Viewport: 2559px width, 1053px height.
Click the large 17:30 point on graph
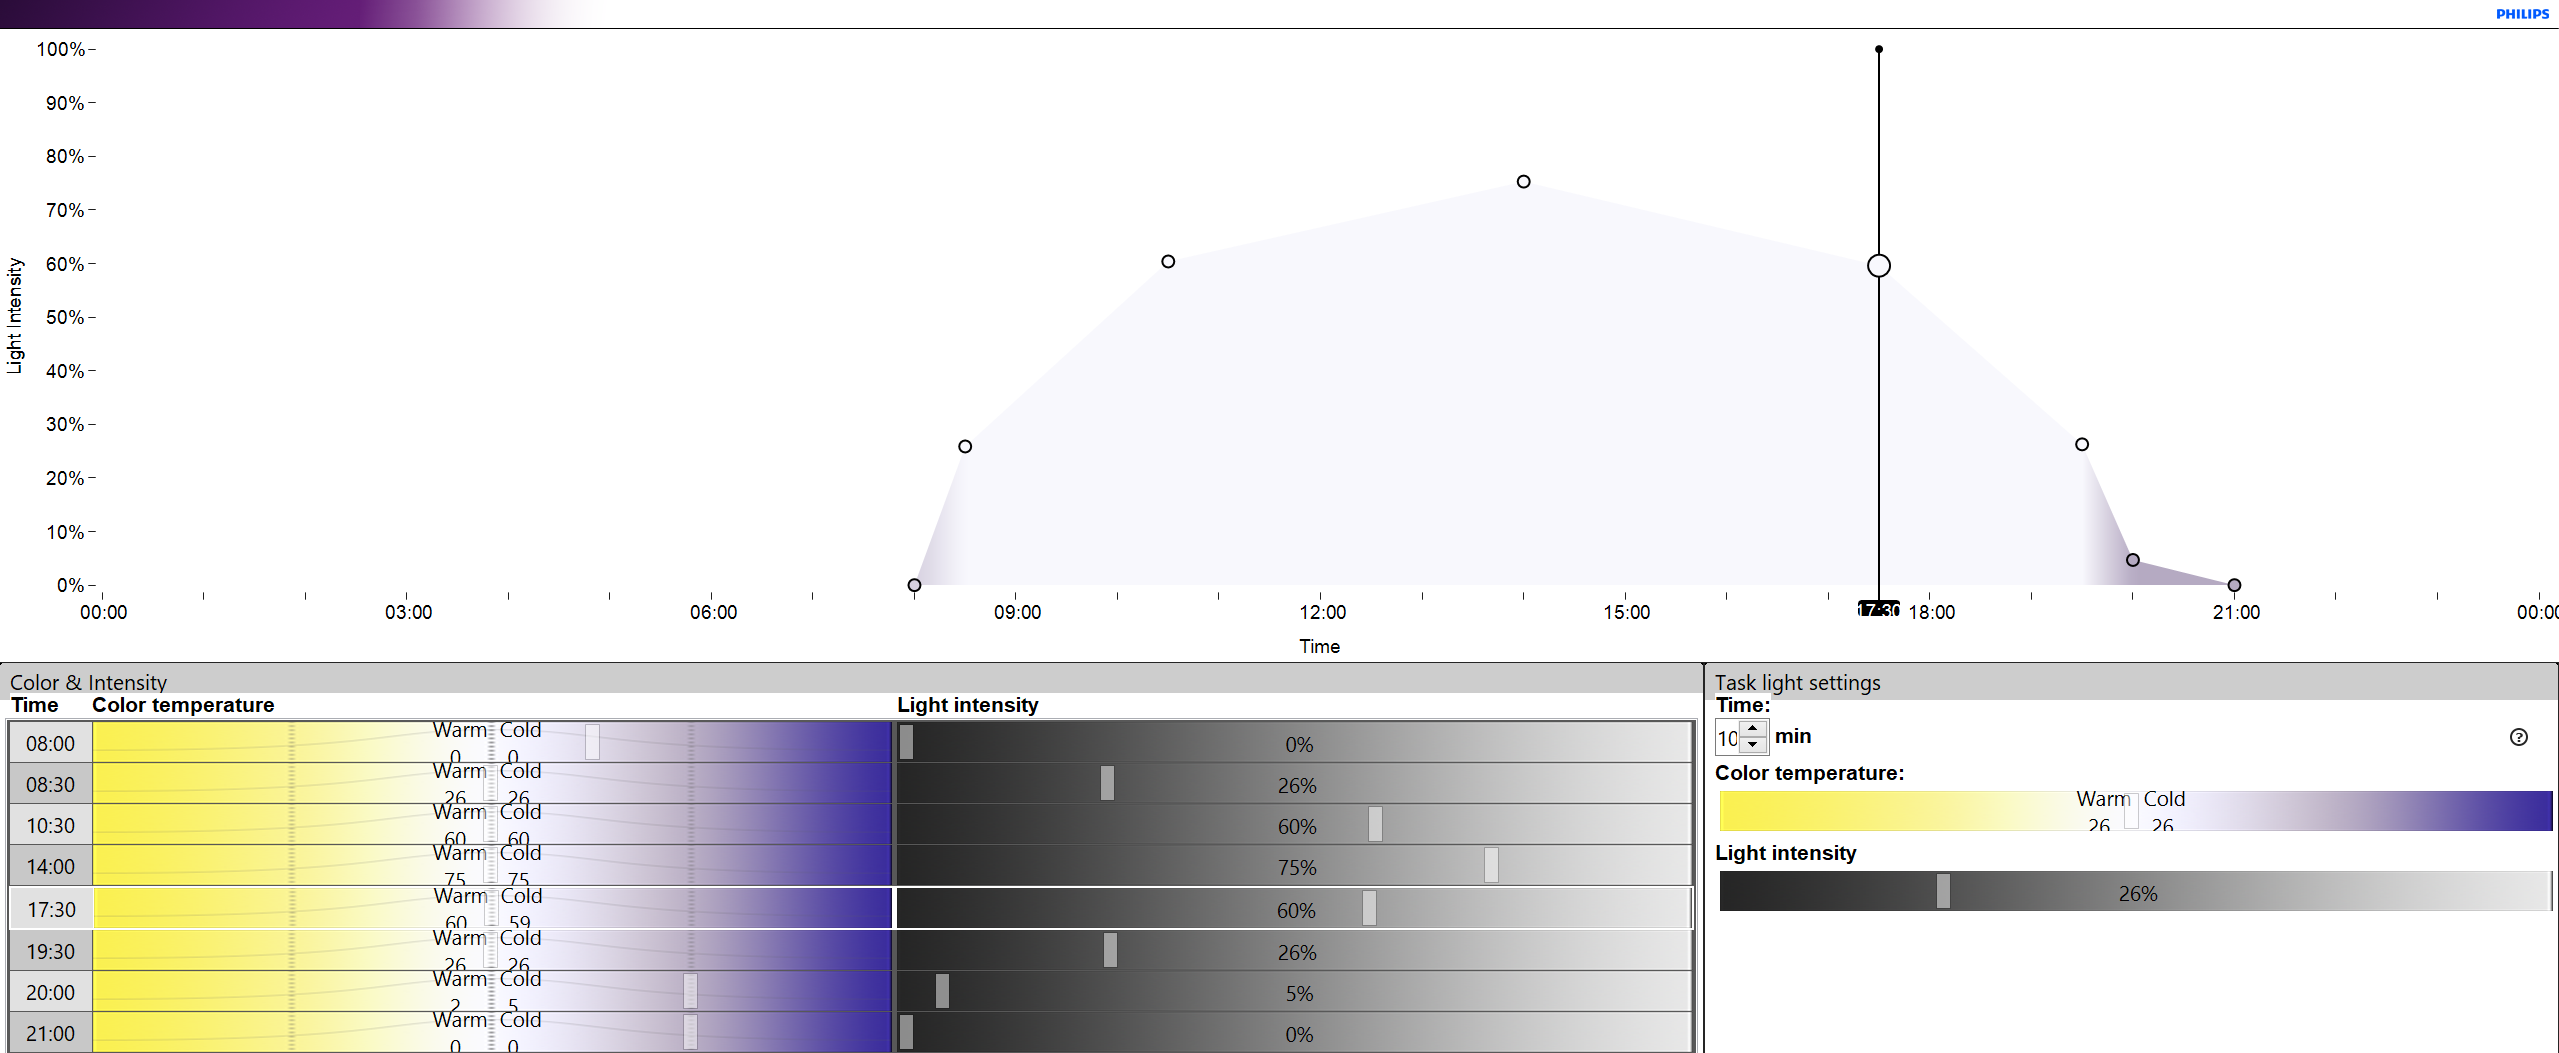pos(1879,266)
